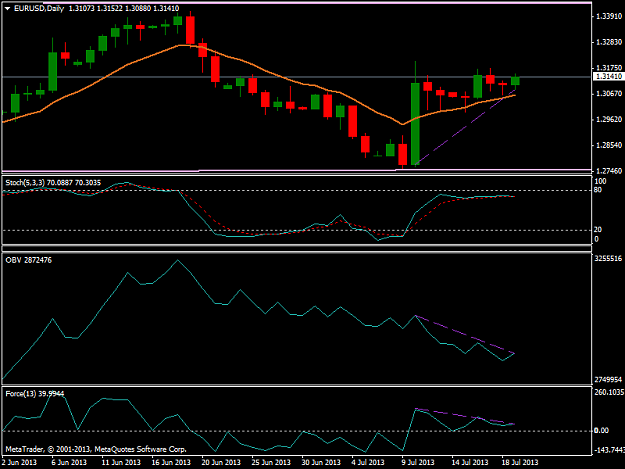Select the 6 Jun 2013 date label
The width and height of the screenshot is (625, 469).
[x=69, y=462]
